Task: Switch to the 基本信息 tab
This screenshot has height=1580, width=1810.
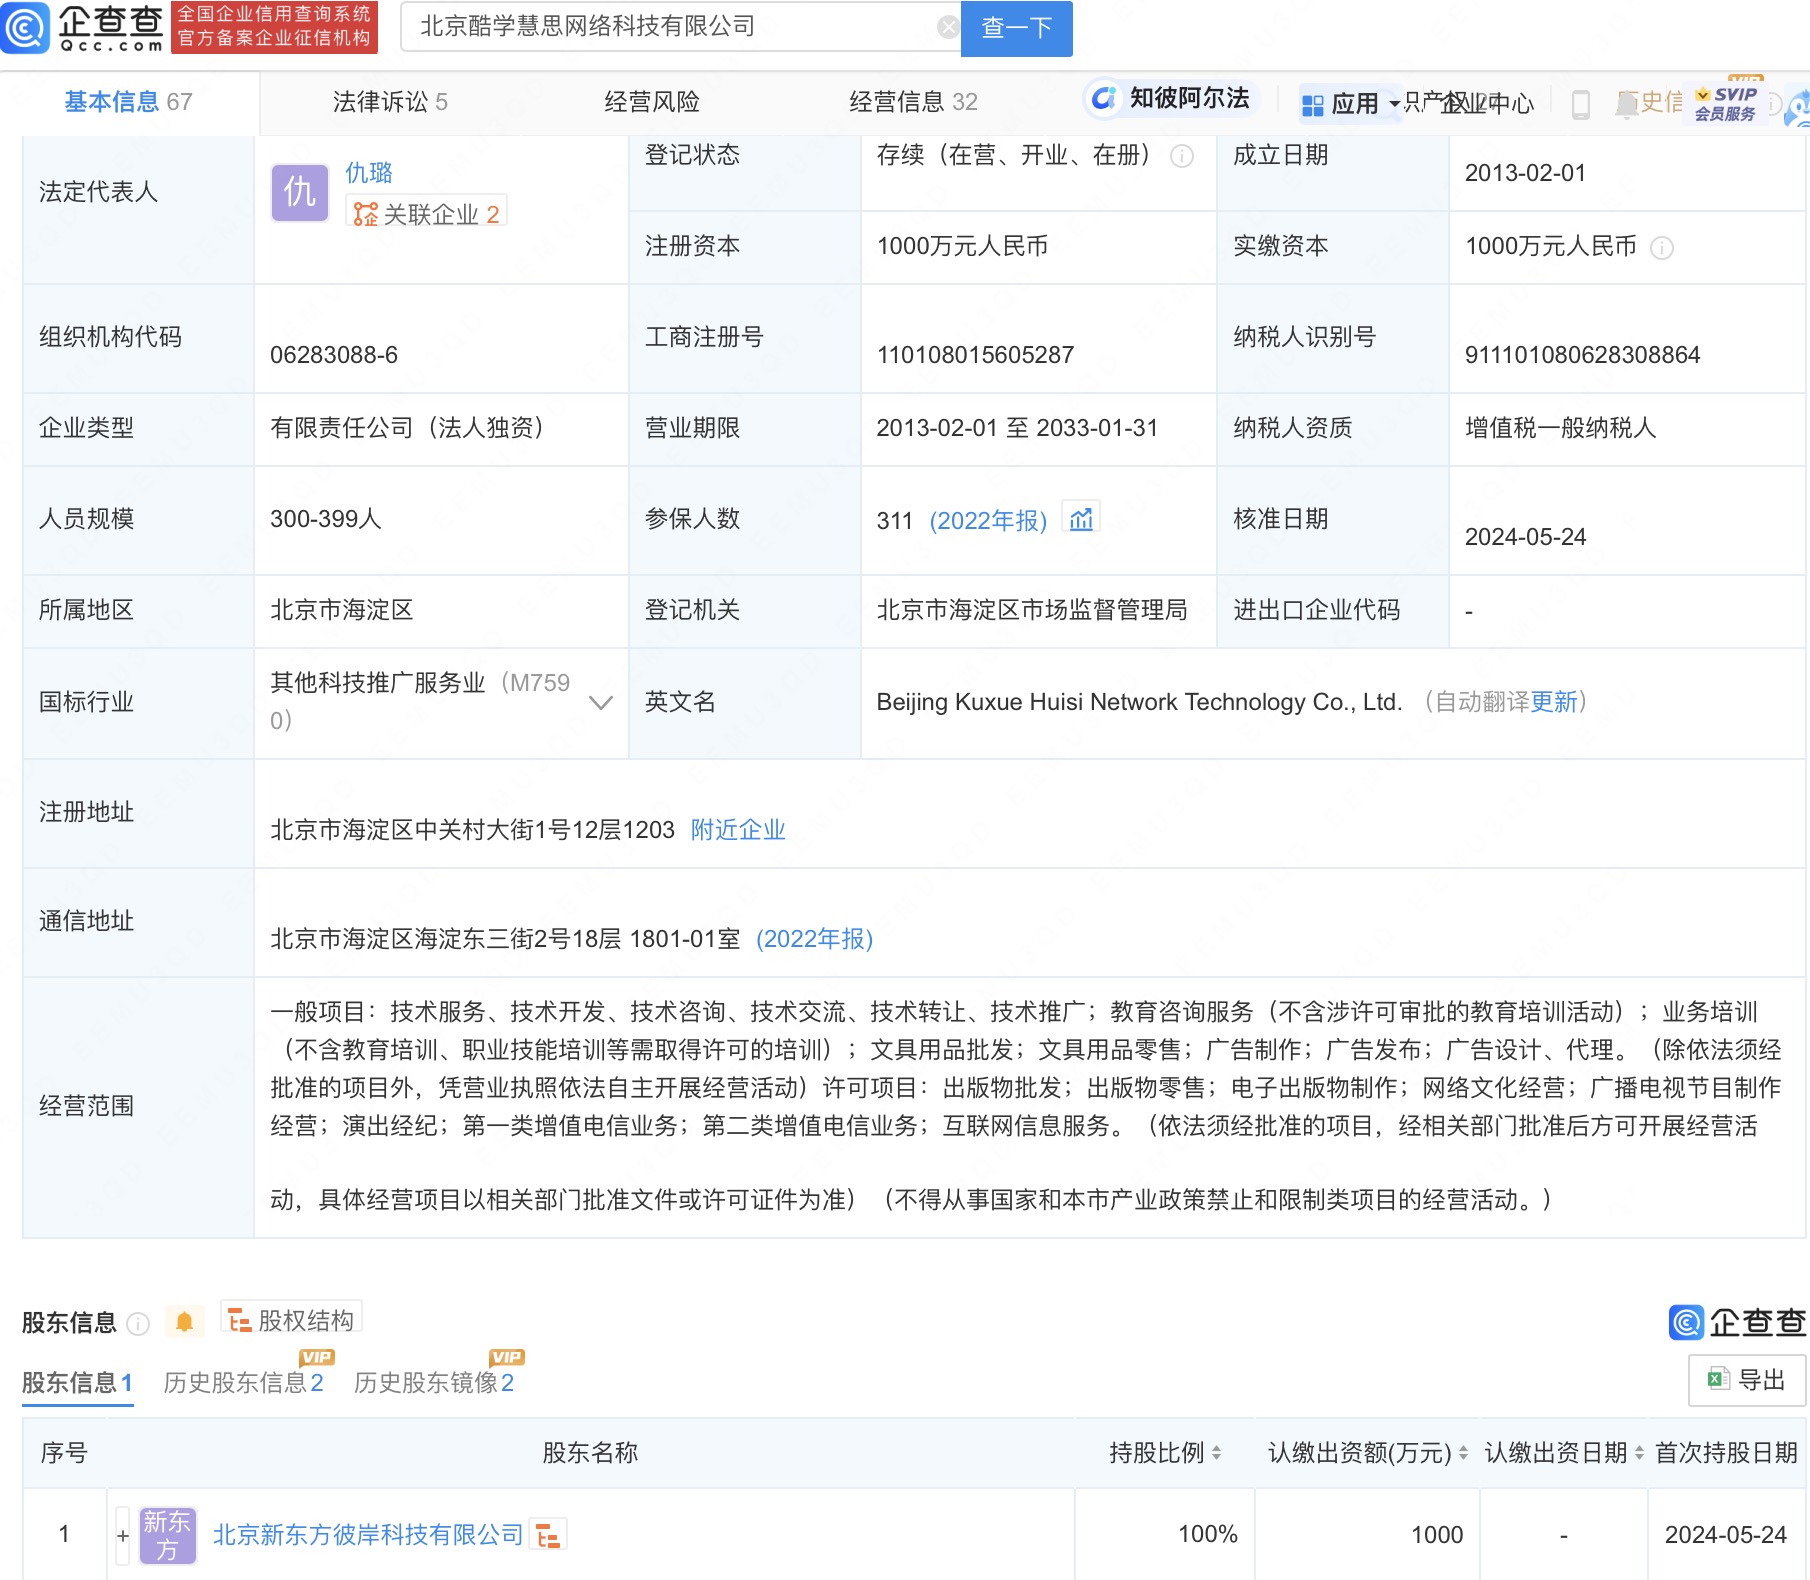Action: click(128, 102)
